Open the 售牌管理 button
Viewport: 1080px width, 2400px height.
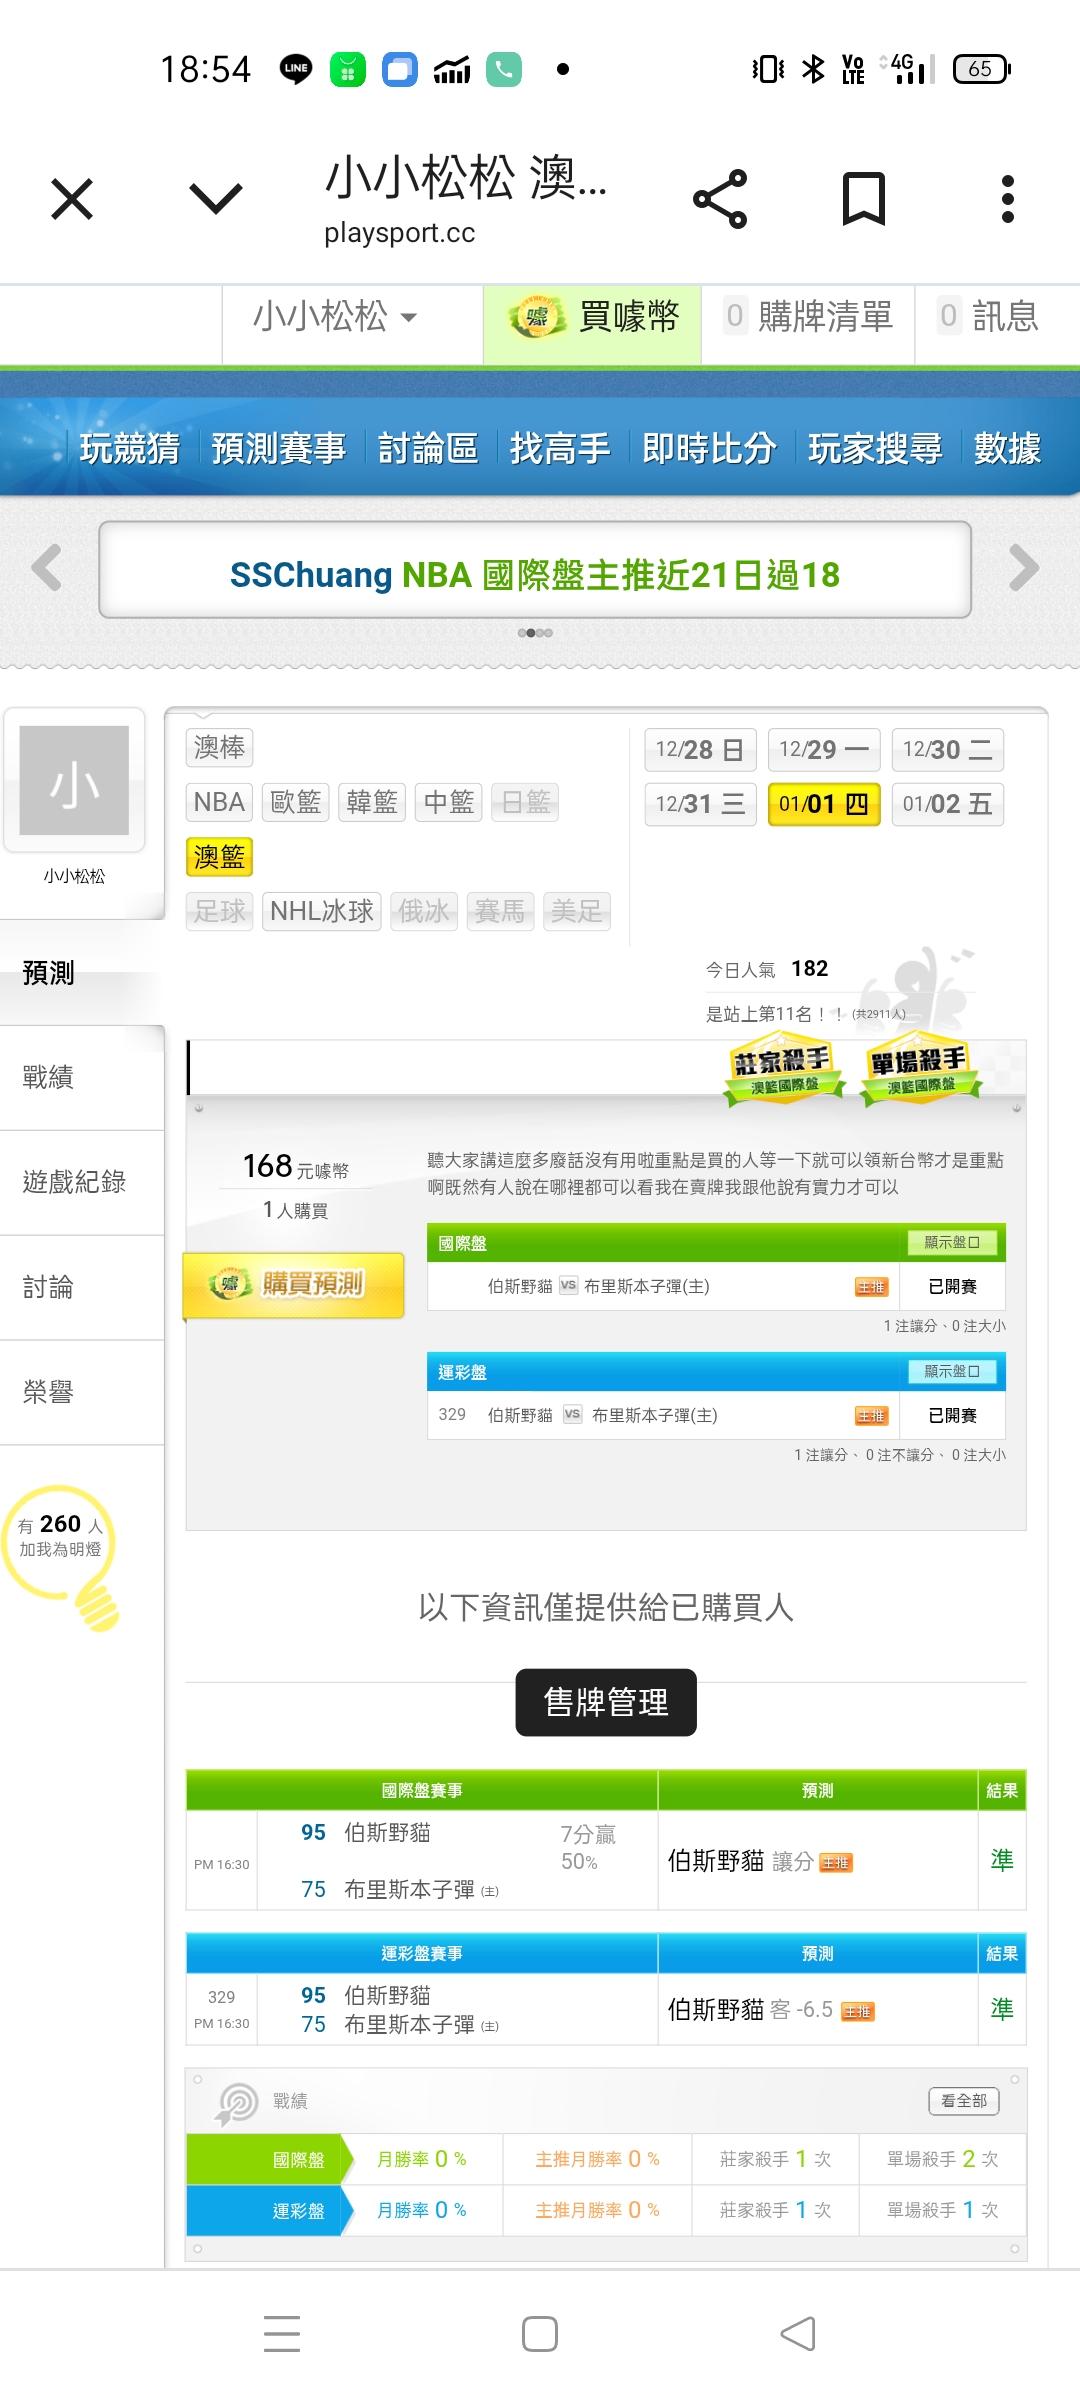(x=606, y=1702)
